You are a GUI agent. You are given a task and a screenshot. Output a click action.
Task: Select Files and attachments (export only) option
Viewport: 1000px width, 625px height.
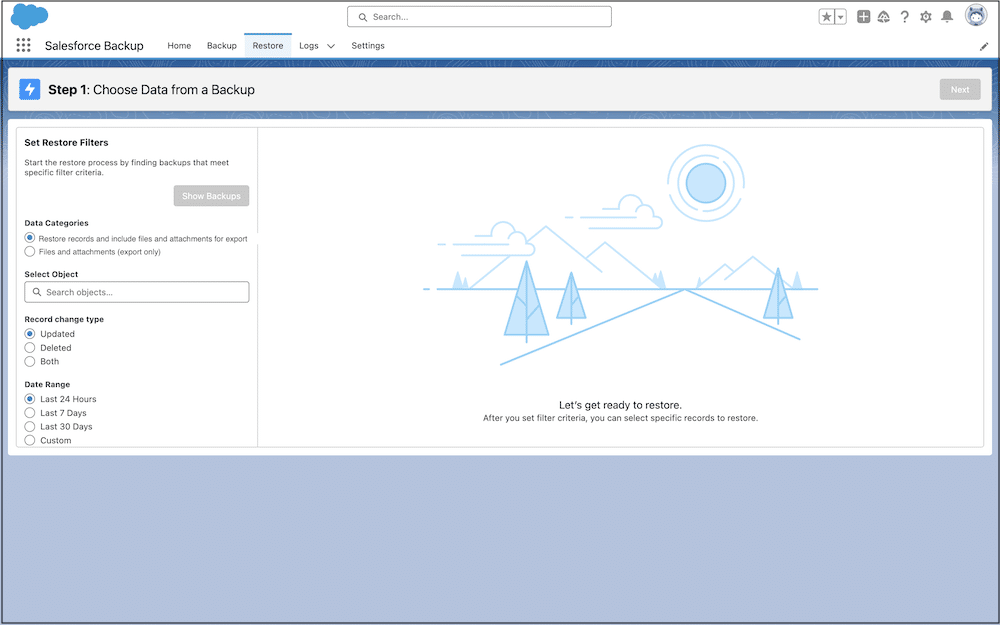coord(29,252)
